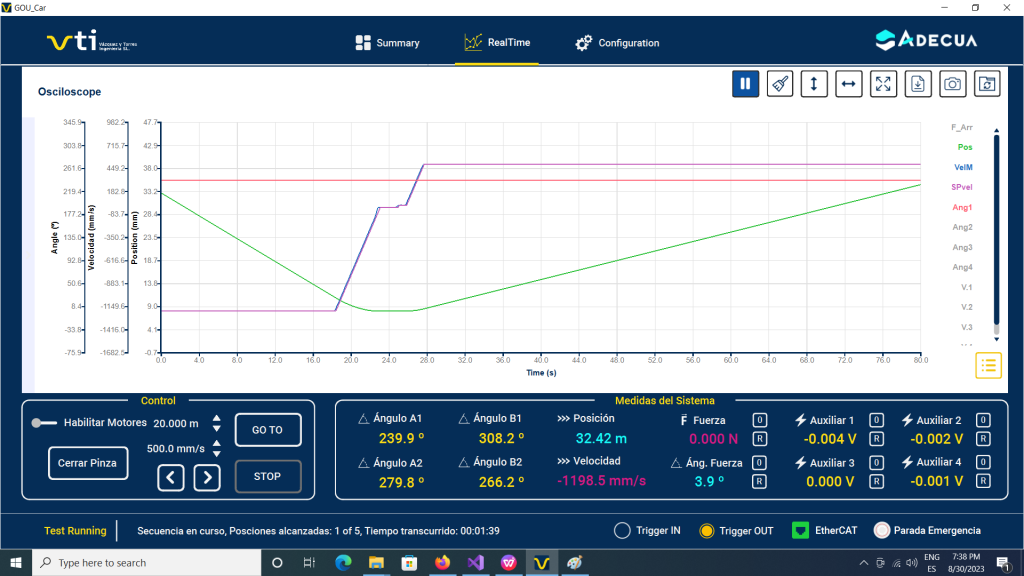Click the horizontal autoscale arrow icon

click(848, 84)
